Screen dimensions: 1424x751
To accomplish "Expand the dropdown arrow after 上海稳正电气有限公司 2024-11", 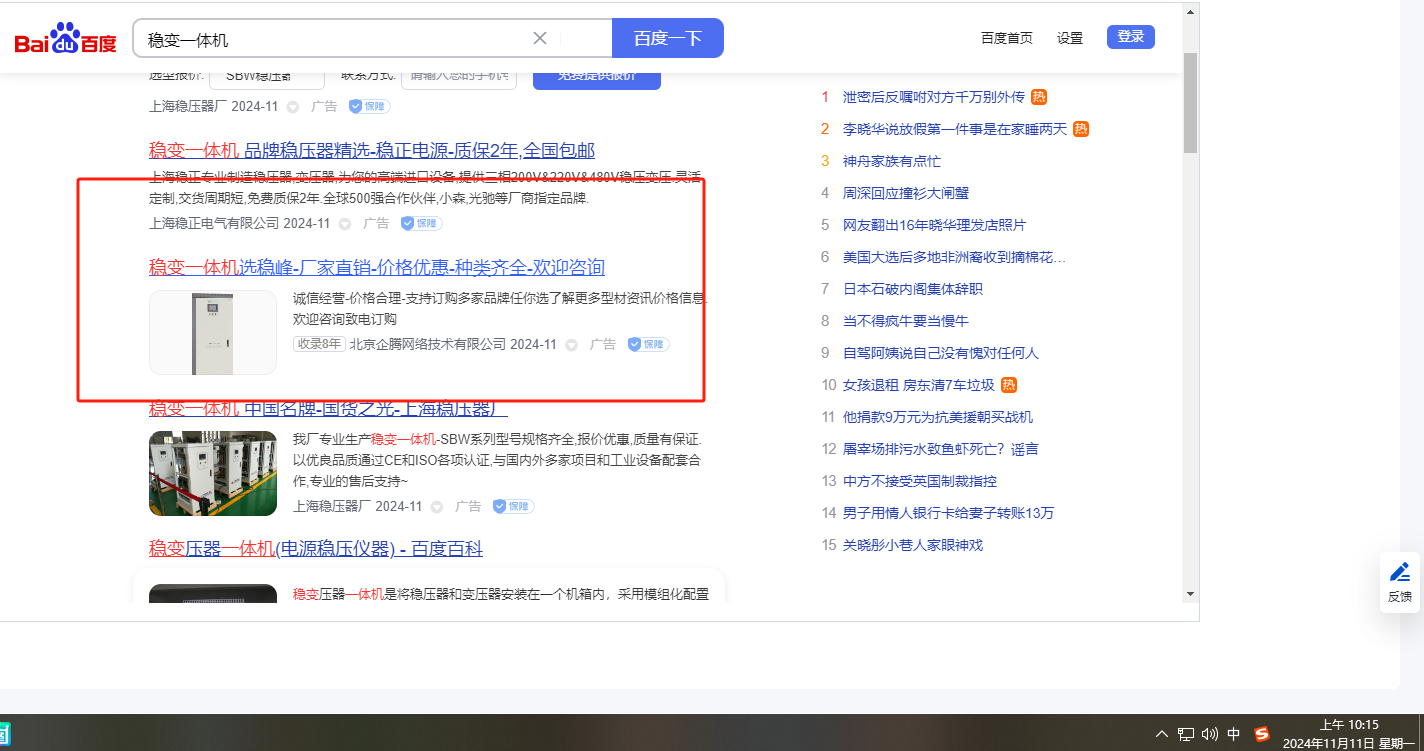I will click(345, 224).
